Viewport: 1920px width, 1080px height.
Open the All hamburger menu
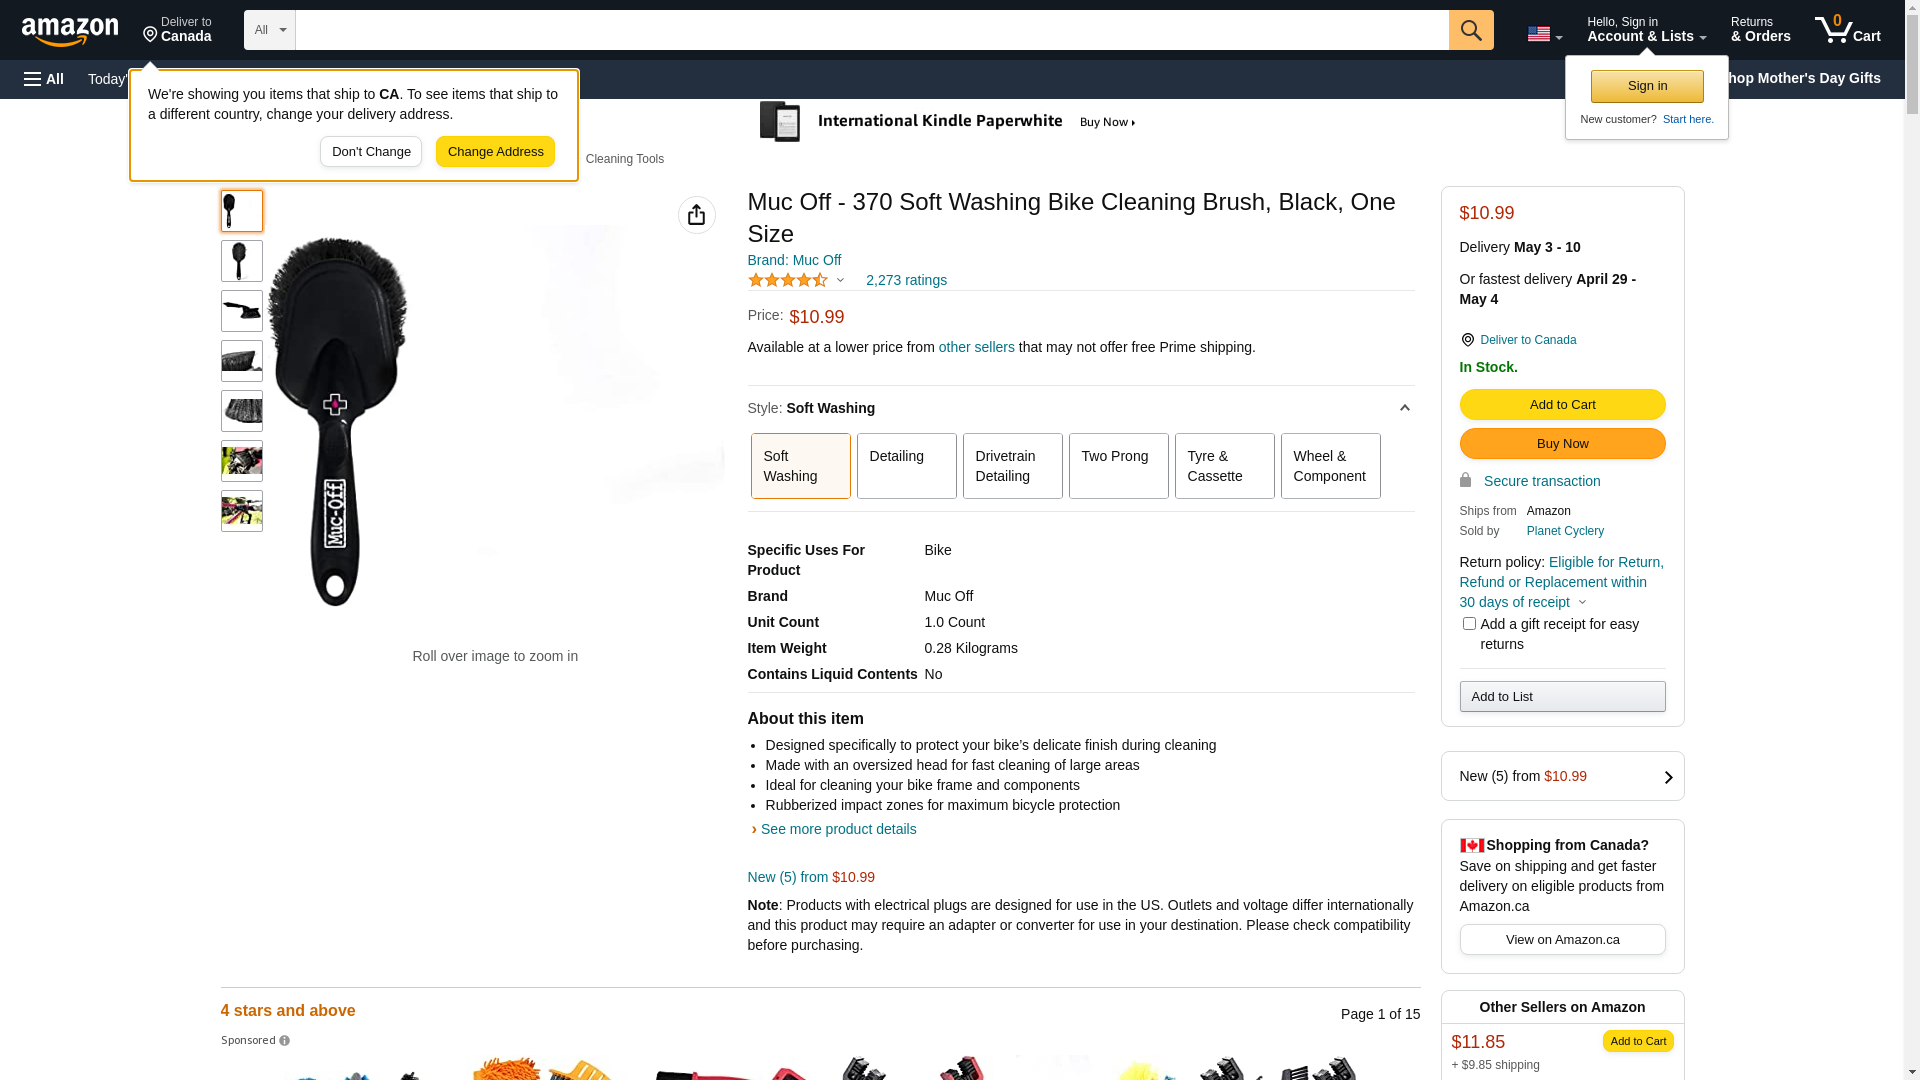(44, 79)
